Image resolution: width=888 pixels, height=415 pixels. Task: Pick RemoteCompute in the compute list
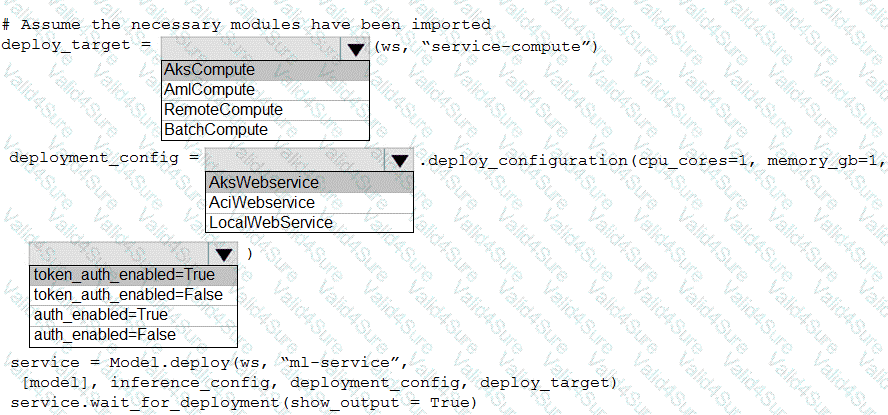[265, 109]
